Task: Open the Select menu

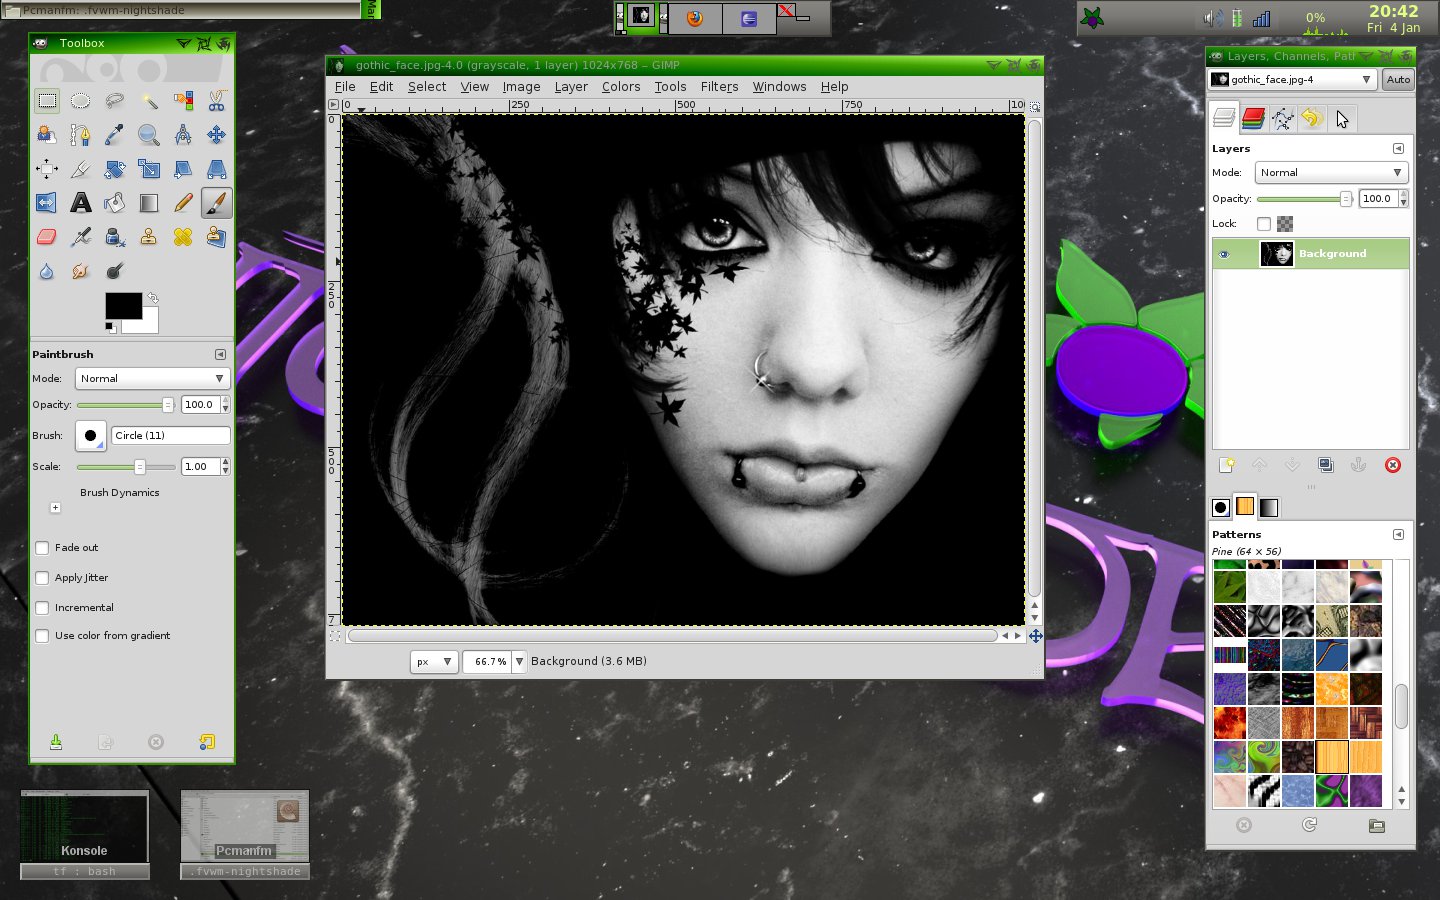Action: tap(427, 87)
